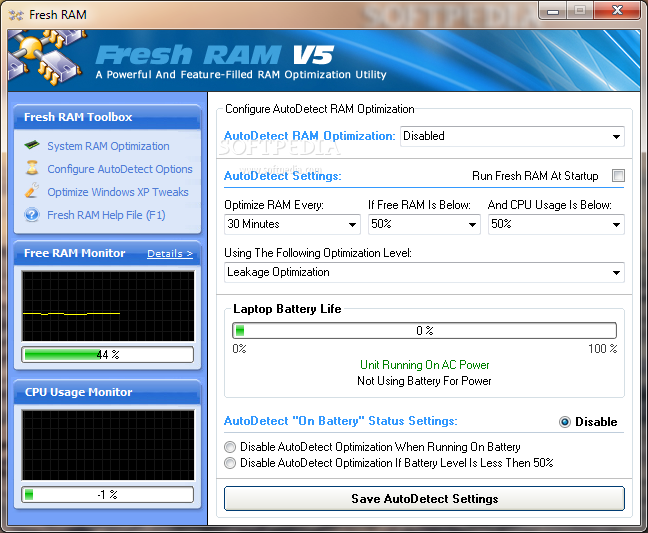
Task: Click the question mark help icon
Action: (x=32, y=215)
